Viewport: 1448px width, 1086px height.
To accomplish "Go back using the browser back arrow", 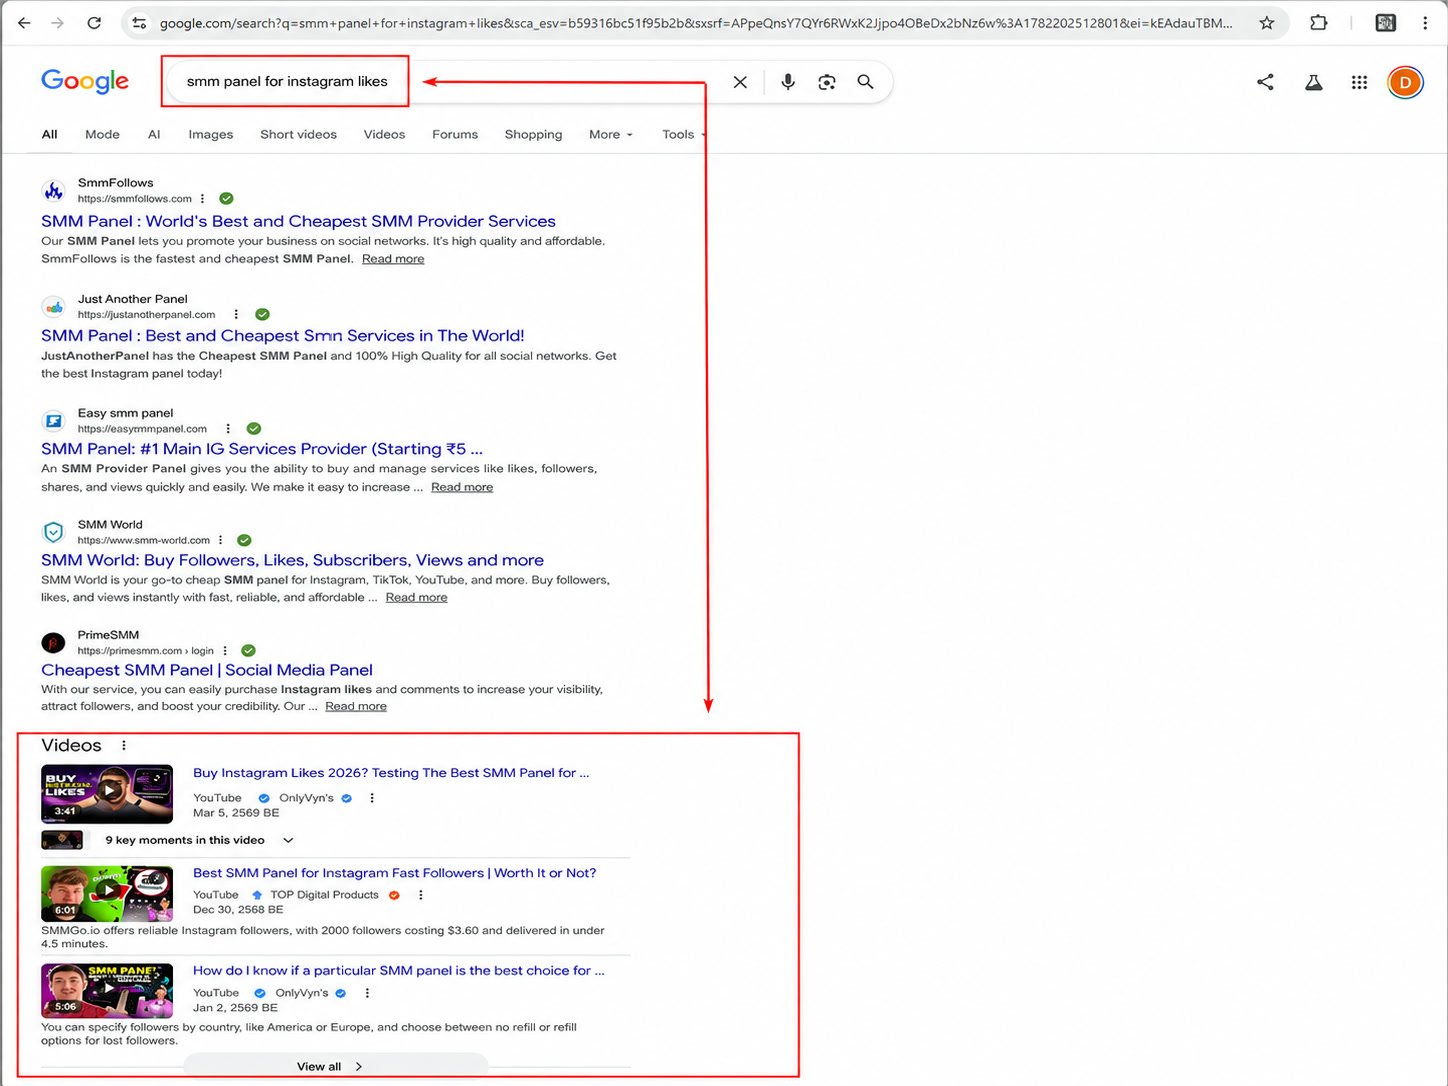I will coord(24,23).
